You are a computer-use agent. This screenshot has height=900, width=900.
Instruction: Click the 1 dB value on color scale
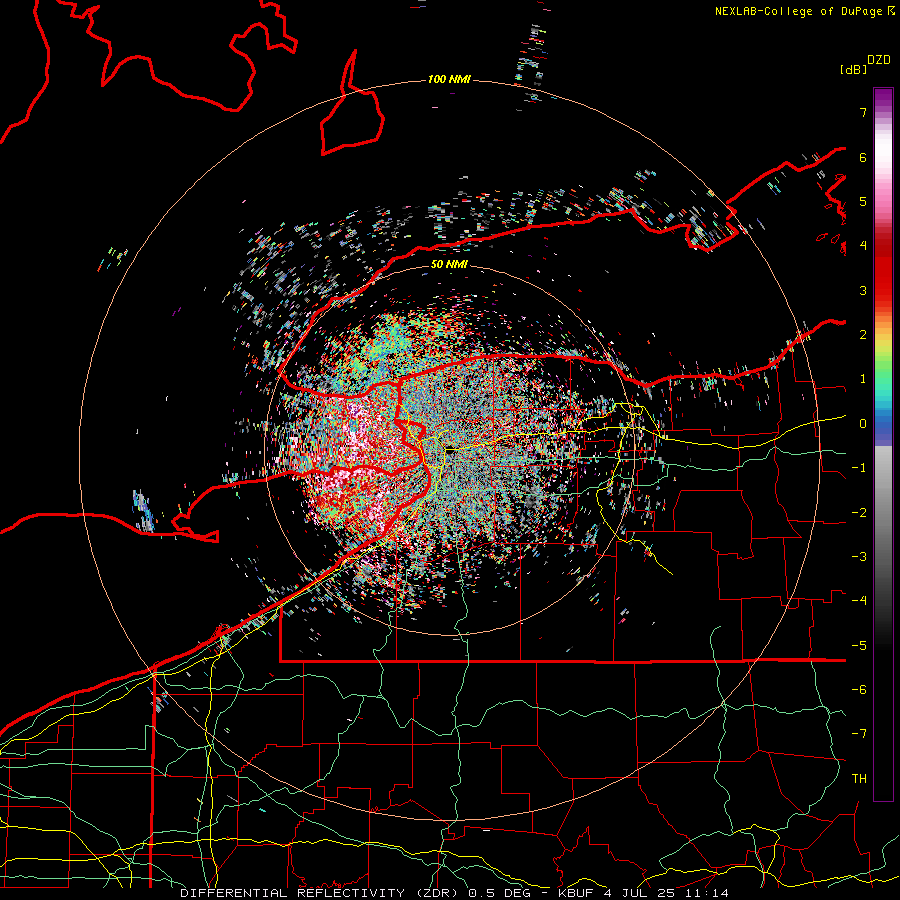point(863,379)
